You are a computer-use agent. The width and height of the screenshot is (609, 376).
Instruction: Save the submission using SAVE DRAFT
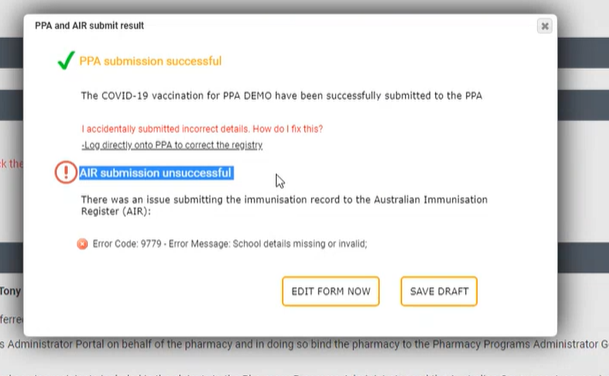pos(439,291)
